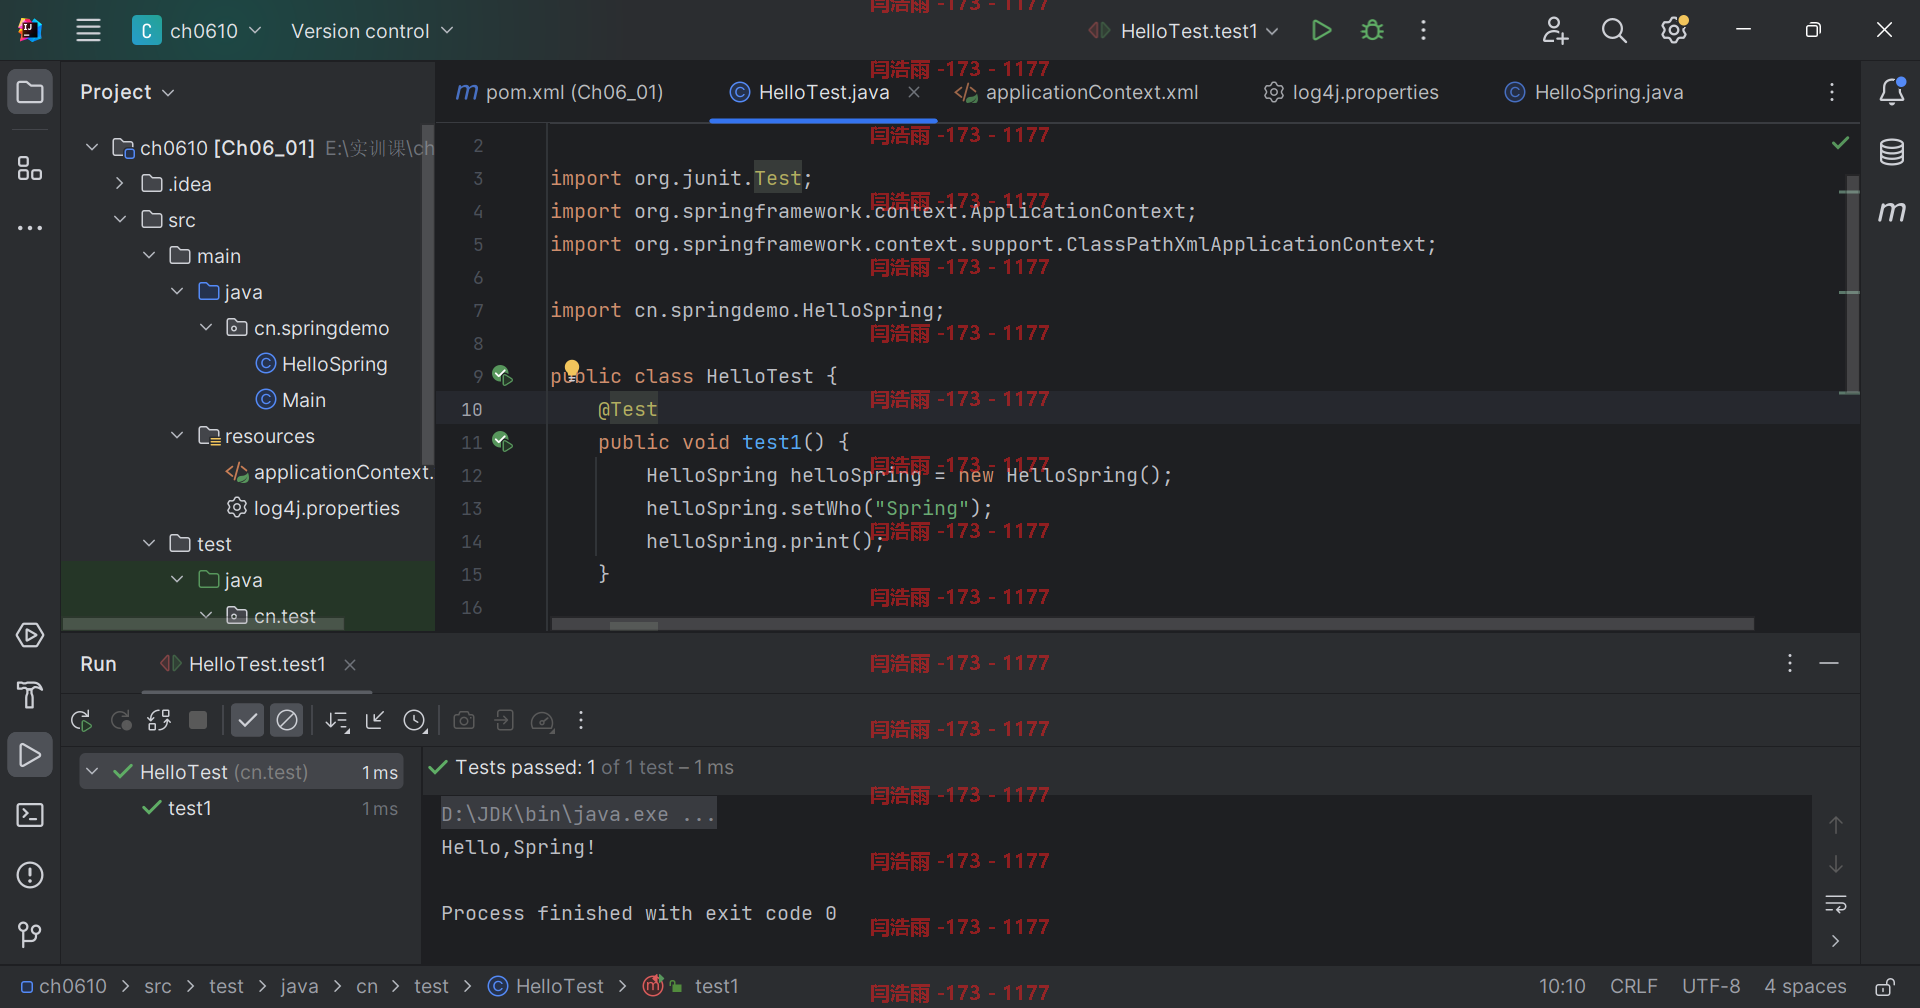
Task: Run HelloTest.test1 with the green play button
Action: [x=1321, y=30]
